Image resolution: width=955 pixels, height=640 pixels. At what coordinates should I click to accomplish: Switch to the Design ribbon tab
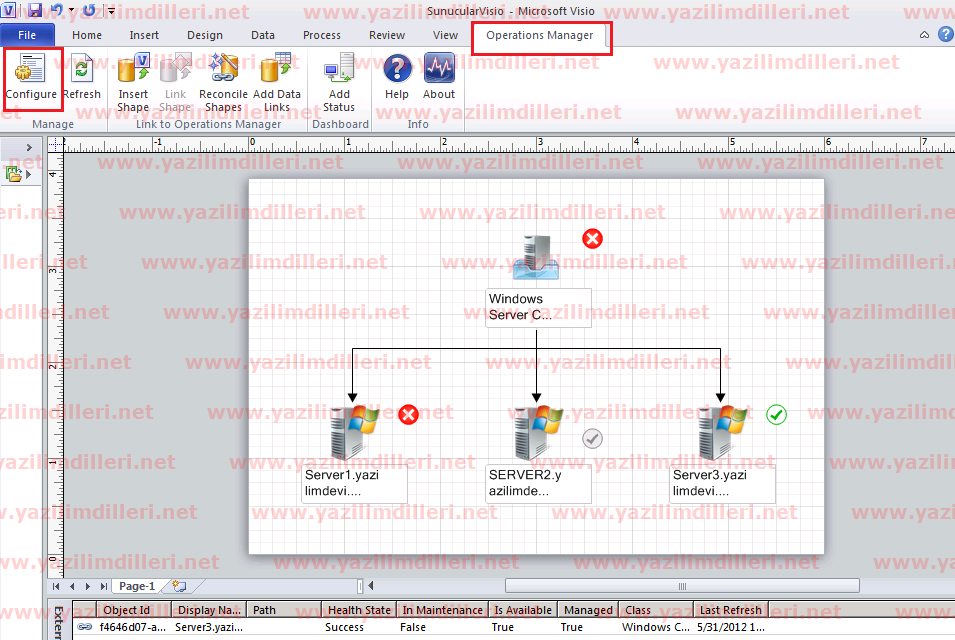click(x=205, y=35)
